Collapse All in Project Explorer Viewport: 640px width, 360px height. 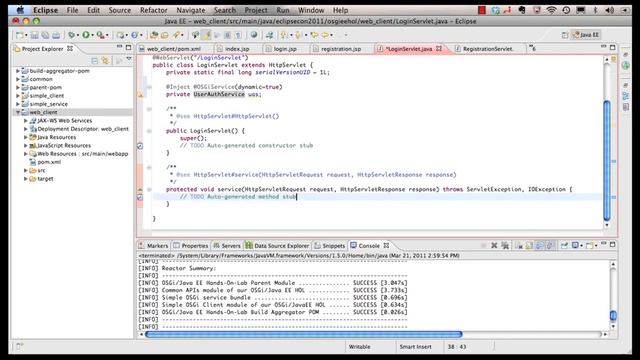[95, 61]
